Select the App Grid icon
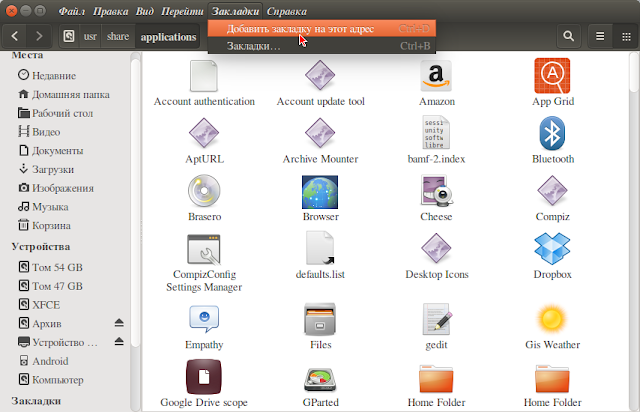 pos(552,76)
